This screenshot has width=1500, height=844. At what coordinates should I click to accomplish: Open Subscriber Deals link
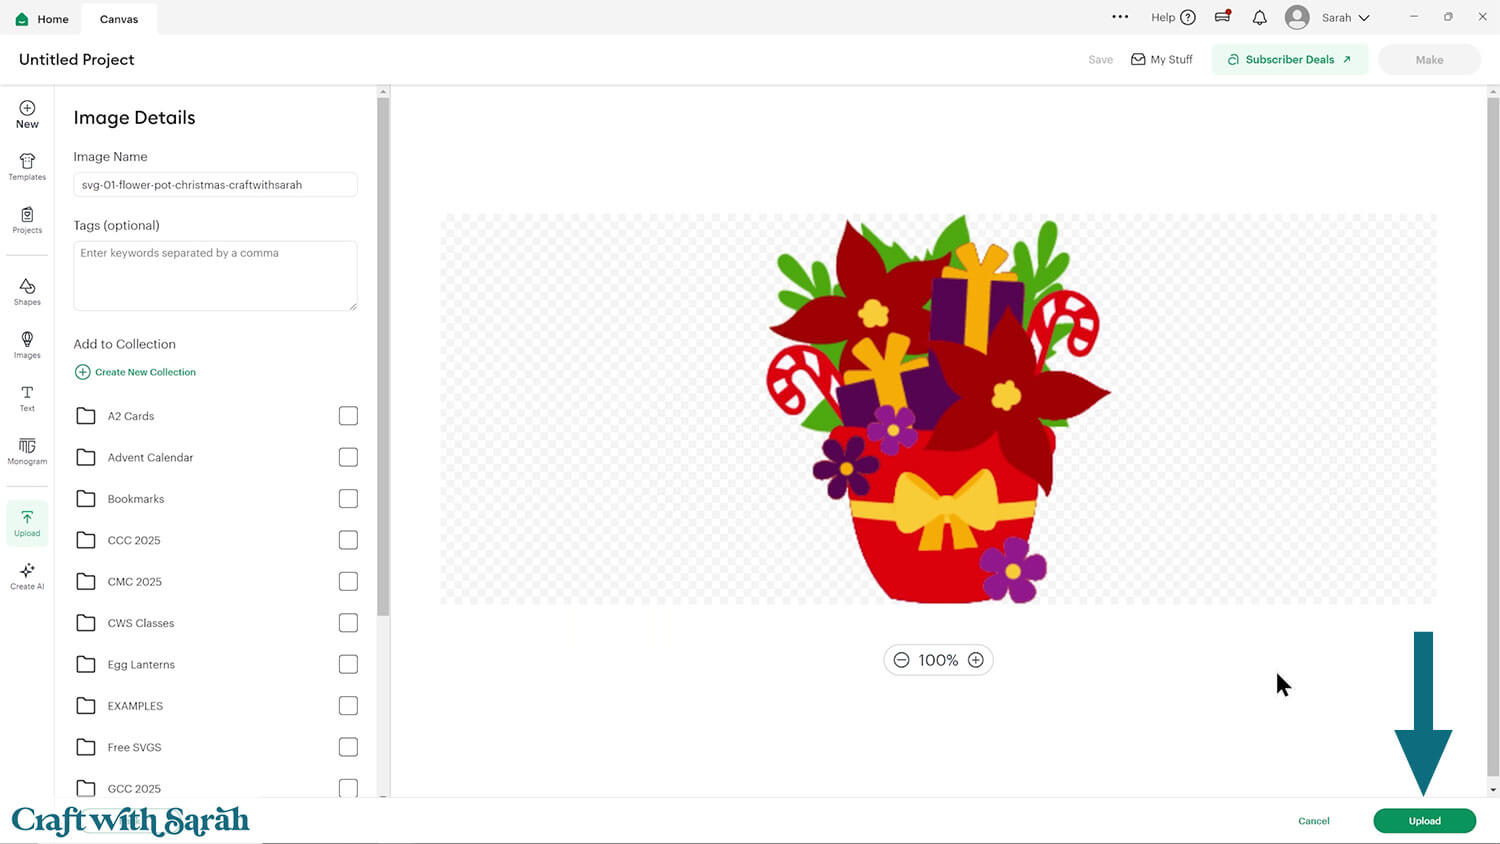pyautogui.click(x=1290, y=59)
